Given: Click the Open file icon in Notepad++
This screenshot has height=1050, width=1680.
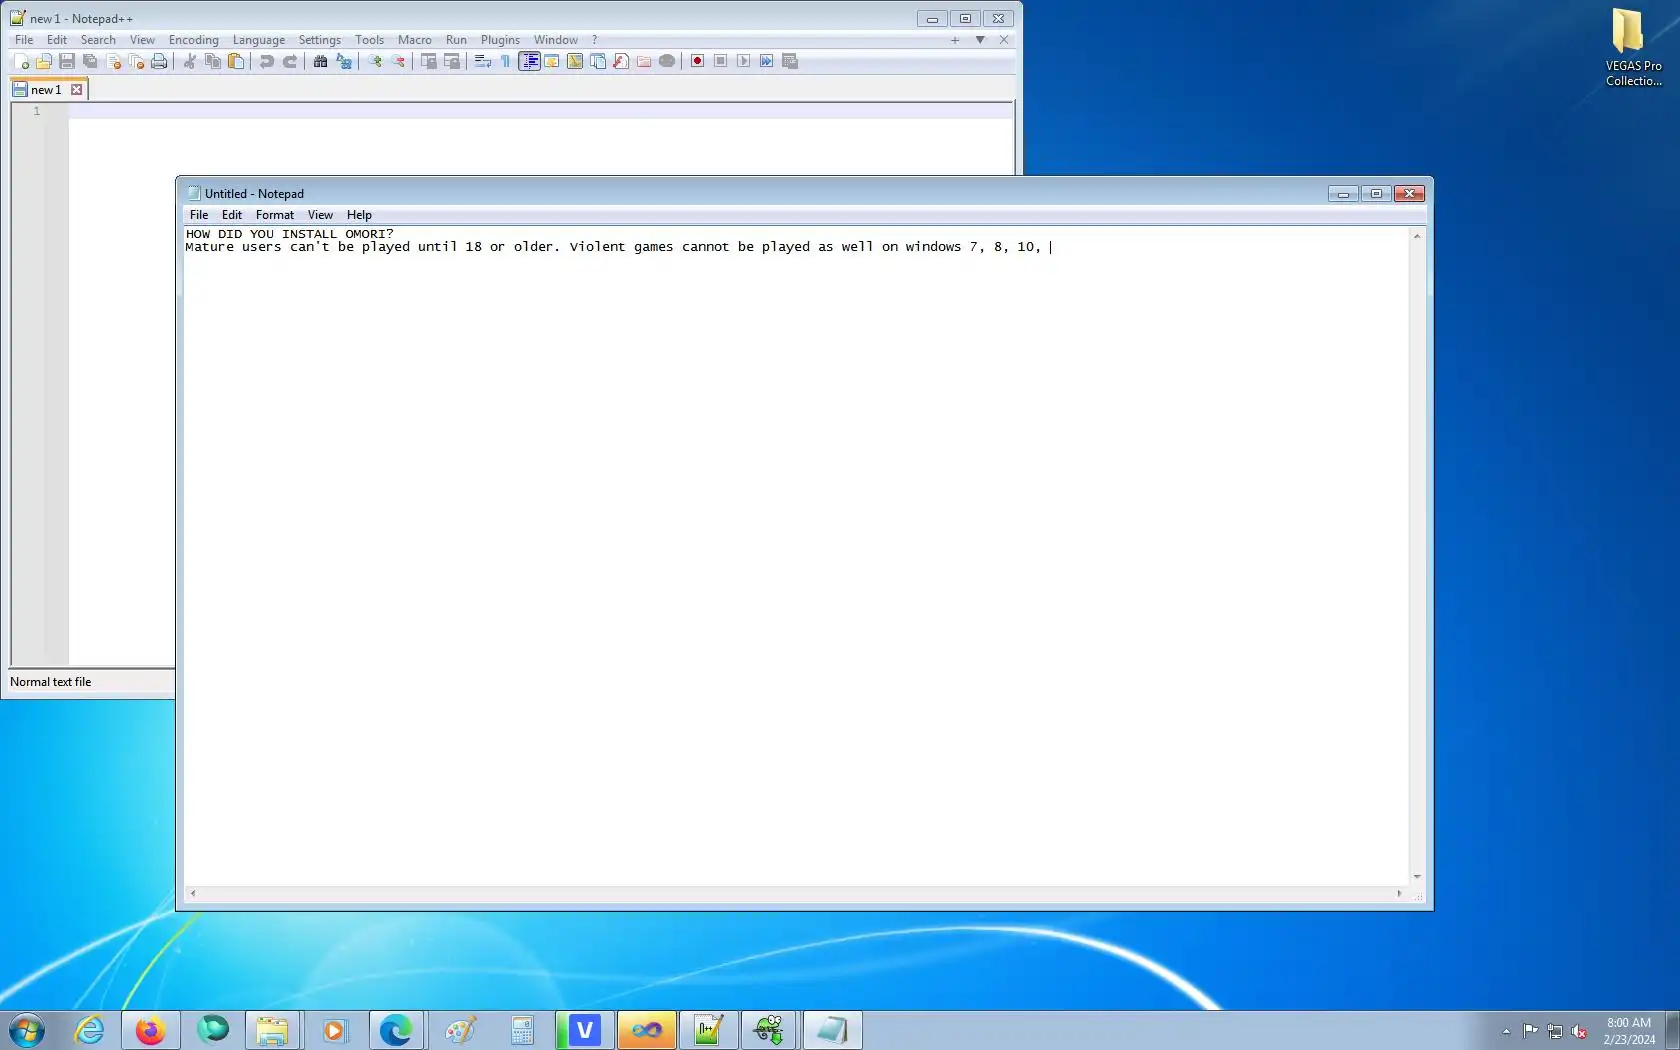Looking at the screenshot, I should click(44, 61).
